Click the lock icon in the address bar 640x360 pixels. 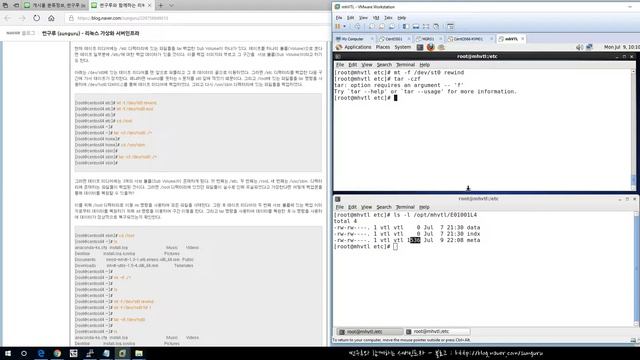[71, 18]
